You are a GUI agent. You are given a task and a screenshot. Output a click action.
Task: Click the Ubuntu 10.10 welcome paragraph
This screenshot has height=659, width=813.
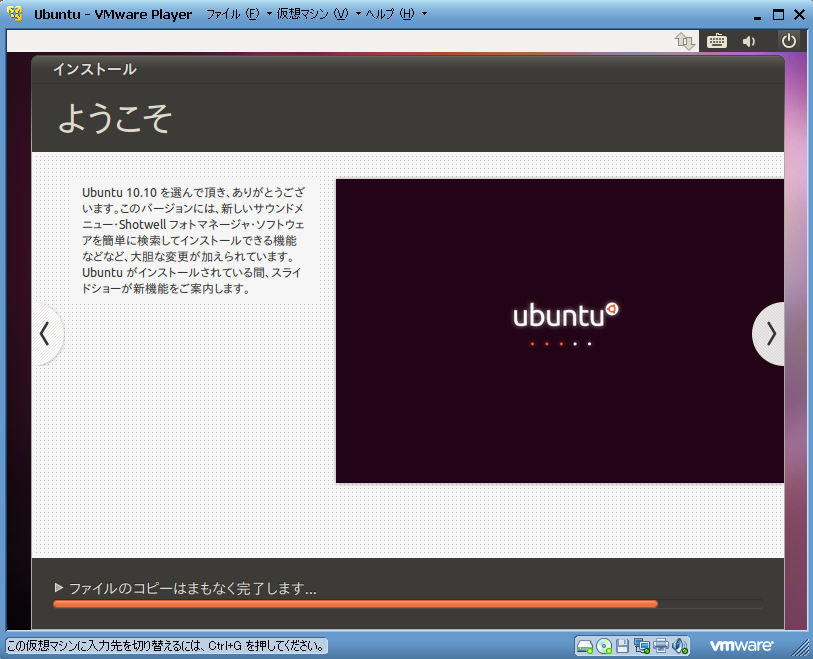[193, 240]
